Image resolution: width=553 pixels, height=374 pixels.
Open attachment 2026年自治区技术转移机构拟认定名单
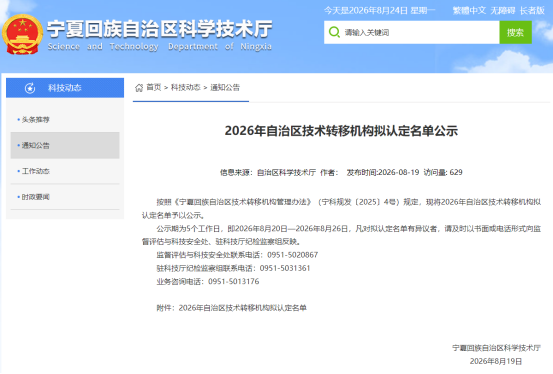coord(242,308)
